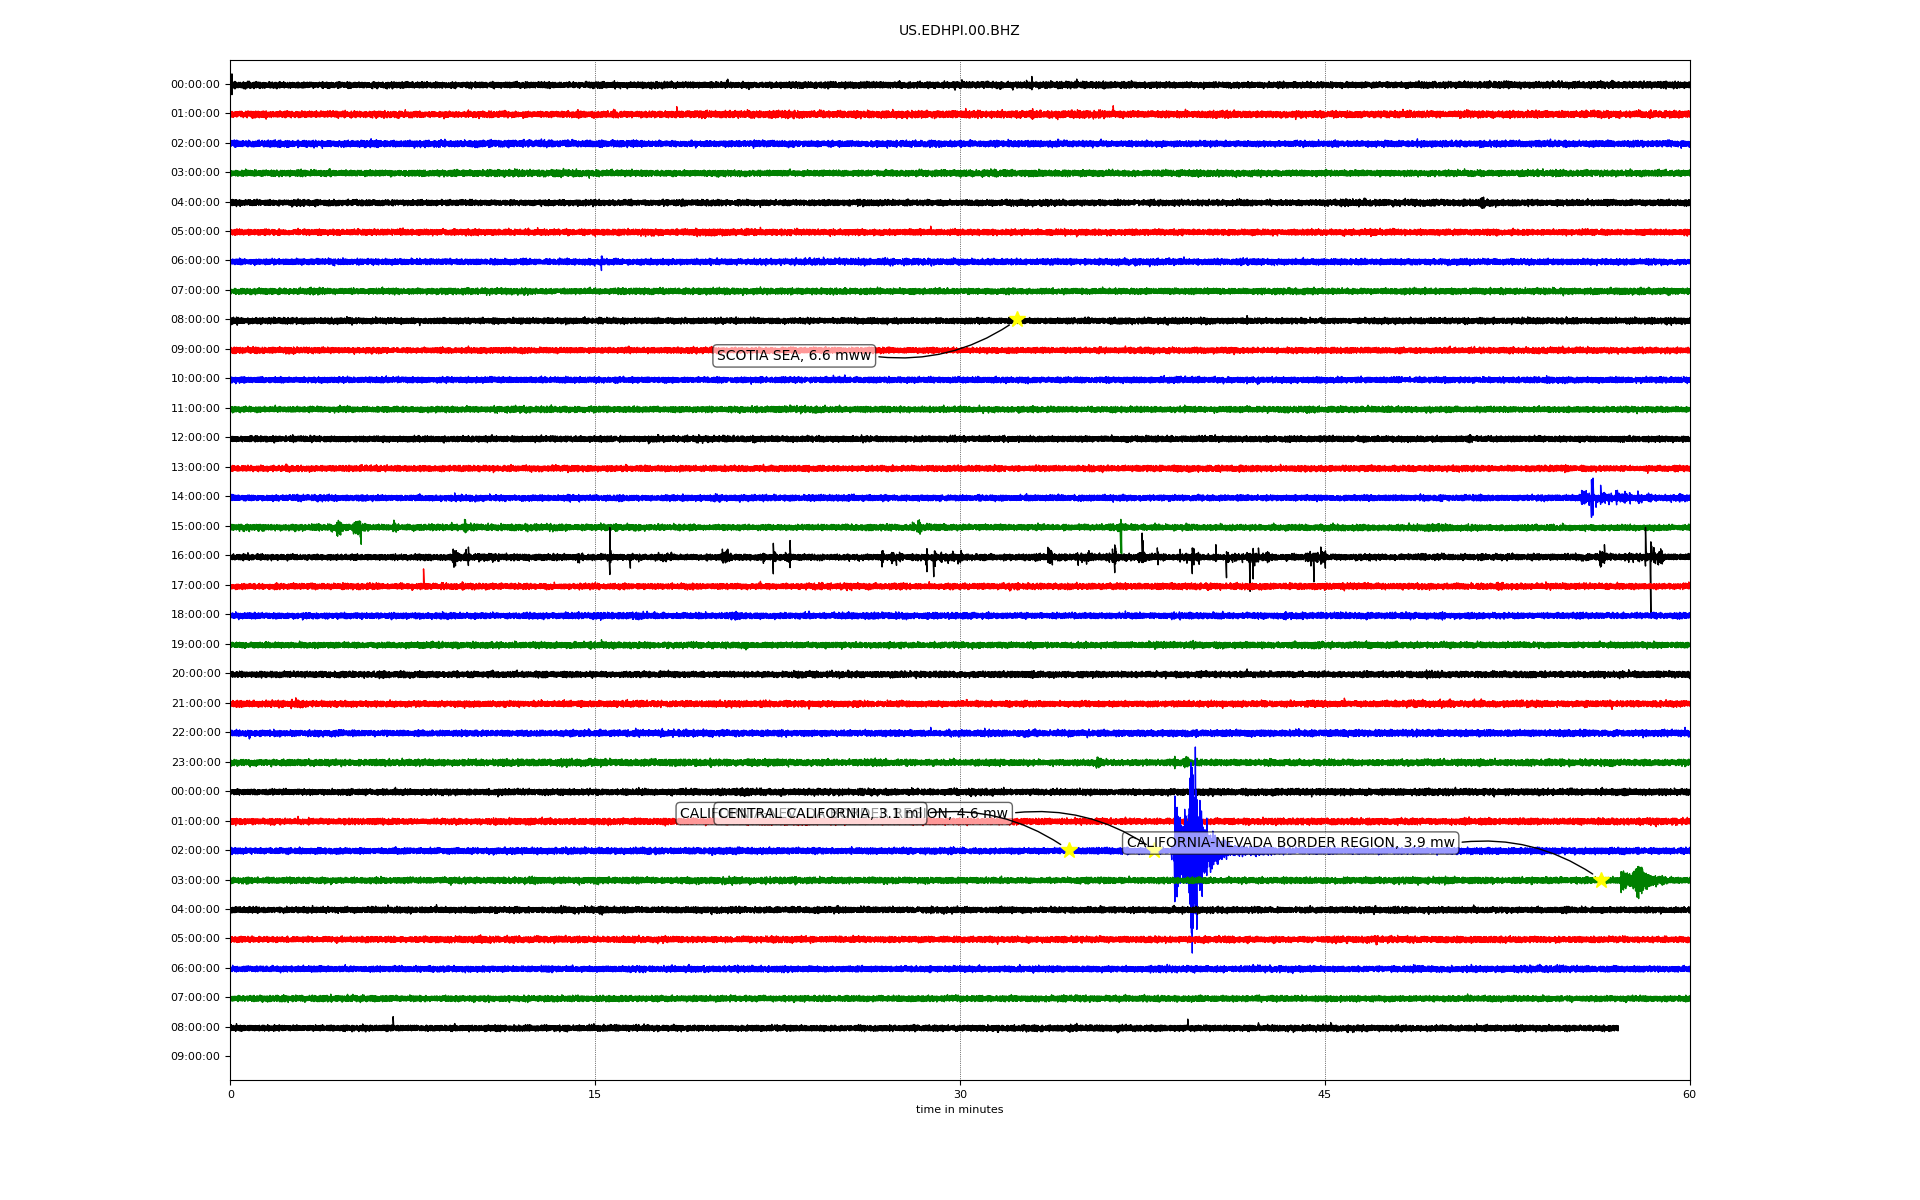Click the 20:00:00 time label
This screenshot has width=1920, height=1200.
(195, 674)
